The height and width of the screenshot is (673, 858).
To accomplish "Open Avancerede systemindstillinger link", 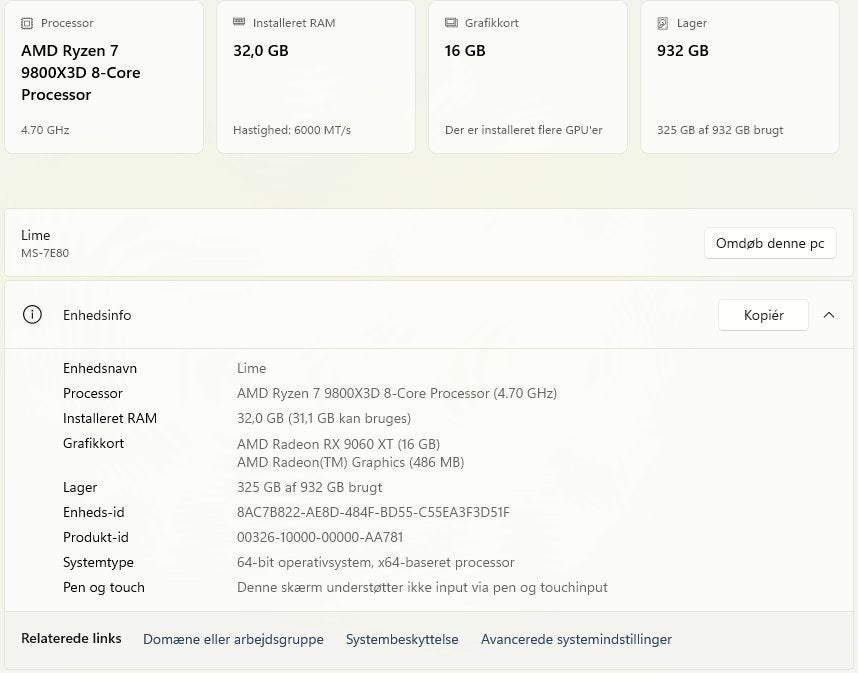I will 576,639.
